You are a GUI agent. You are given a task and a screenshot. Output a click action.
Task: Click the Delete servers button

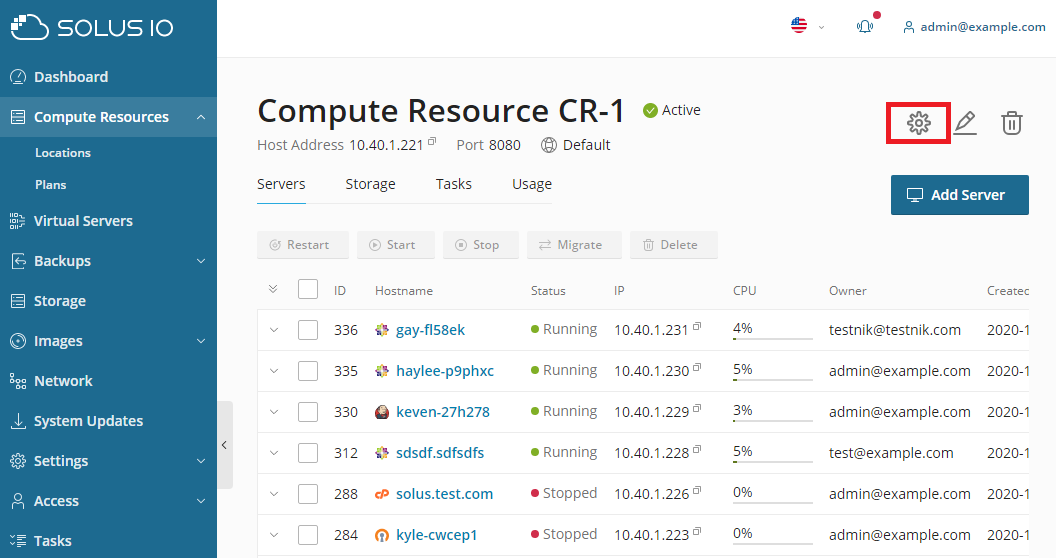coord(673,245)
